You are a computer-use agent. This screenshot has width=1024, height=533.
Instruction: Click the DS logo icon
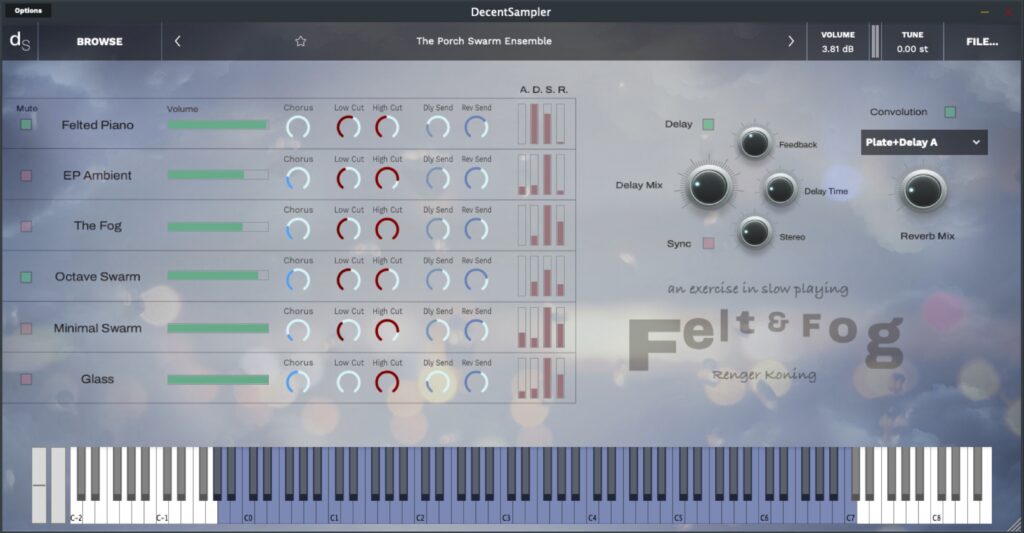(20, 41)
